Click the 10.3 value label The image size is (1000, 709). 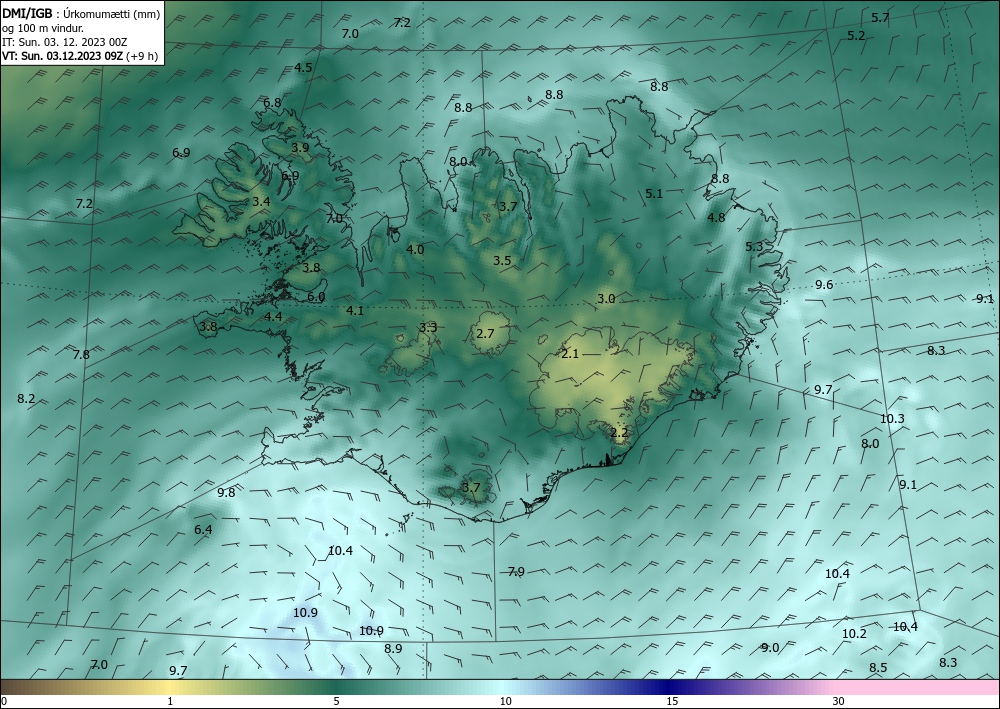tap(892, 418)
